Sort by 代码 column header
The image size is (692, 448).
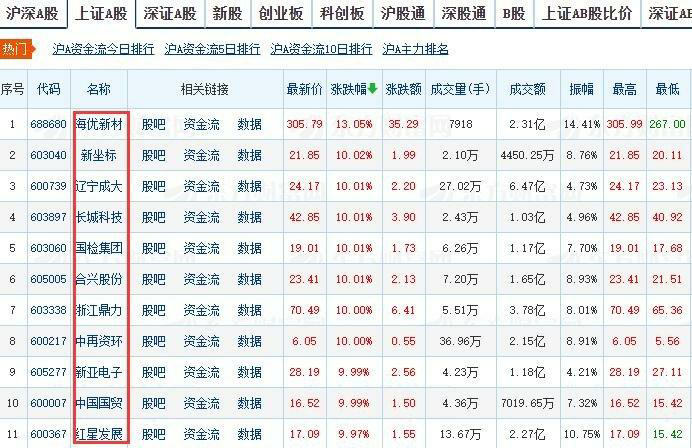[x=49, y=89]
